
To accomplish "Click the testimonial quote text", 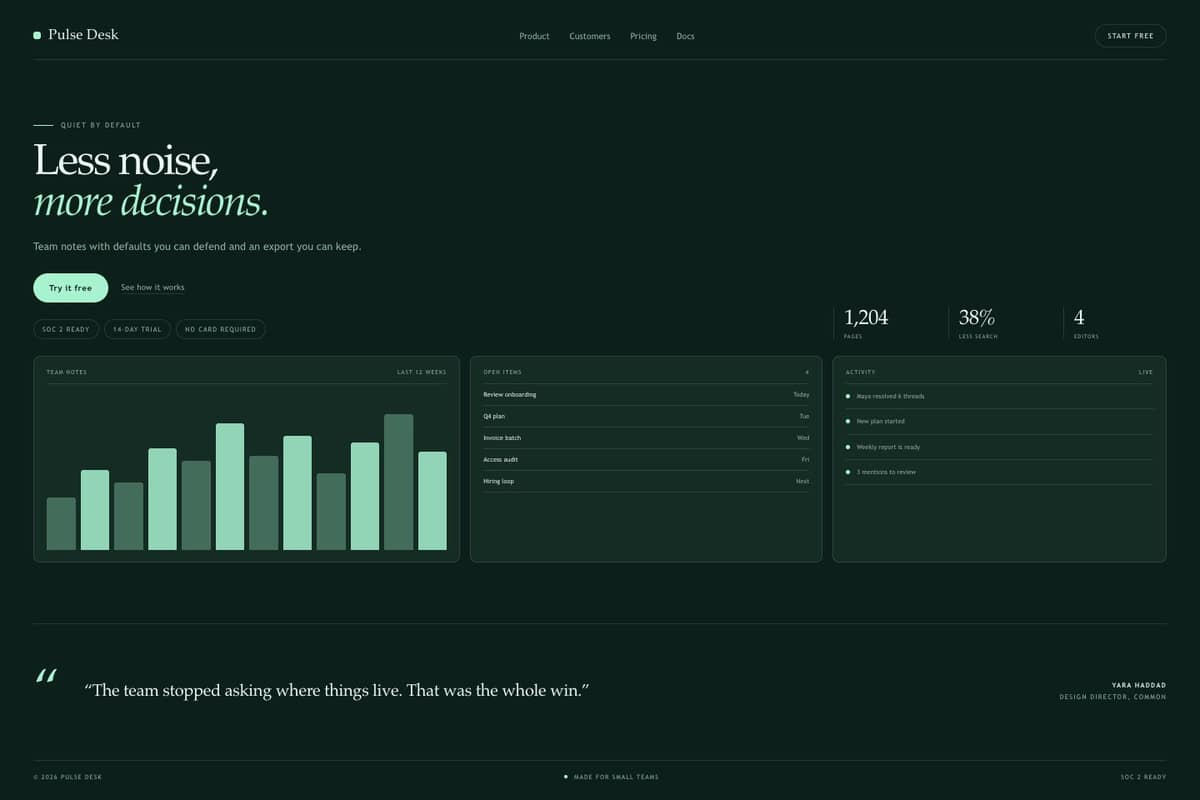I will point(337,691).
